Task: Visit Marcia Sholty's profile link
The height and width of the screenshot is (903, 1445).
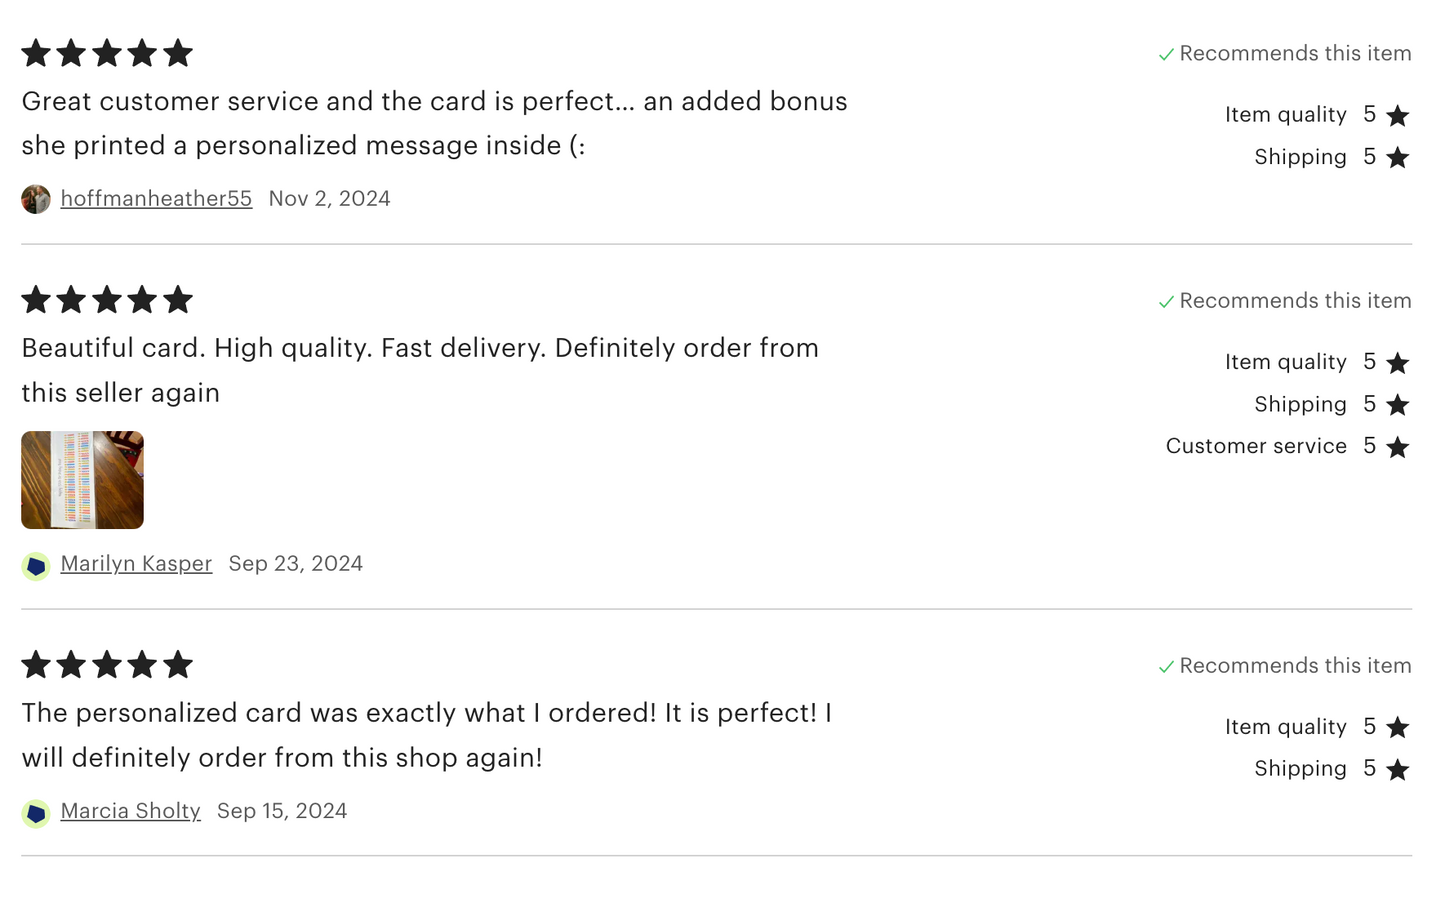Action: (x=130, y=811)
